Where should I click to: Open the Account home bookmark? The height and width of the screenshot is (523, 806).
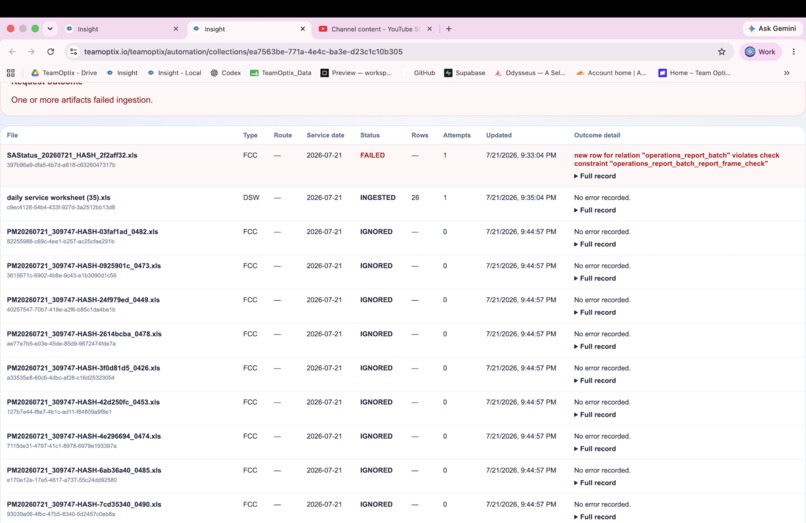tap(611, 73)
